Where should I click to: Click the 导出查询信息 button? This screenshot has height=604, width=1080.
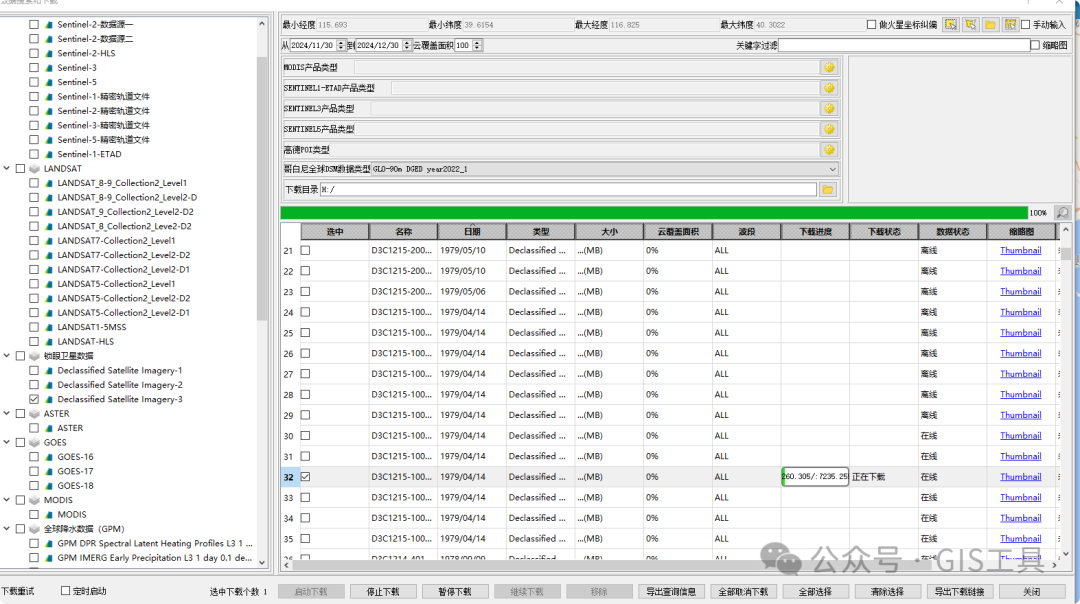pyautogui.click(x=671, y=592)
